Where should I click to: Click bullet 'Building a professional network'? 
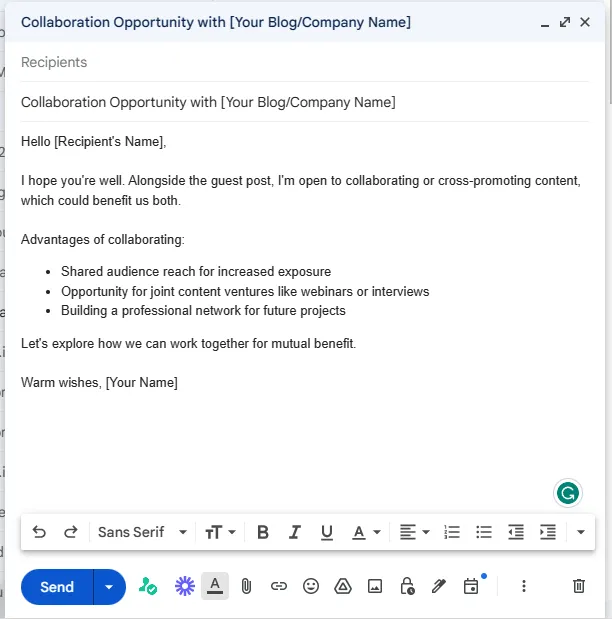(x=203, y=311)
